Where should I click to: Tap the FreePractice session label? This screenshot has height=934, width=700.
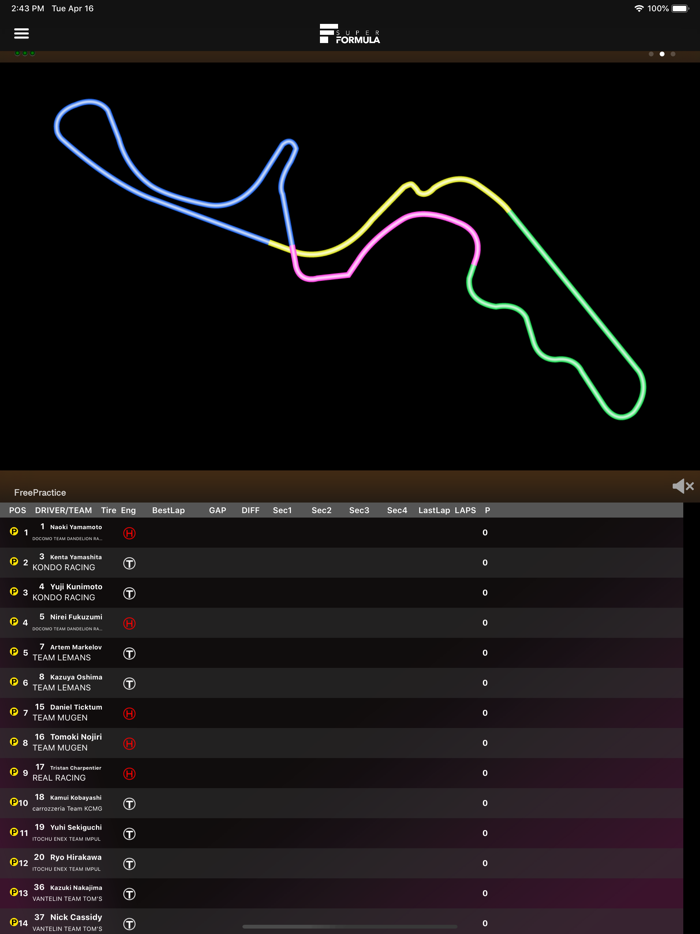point(40,493)
